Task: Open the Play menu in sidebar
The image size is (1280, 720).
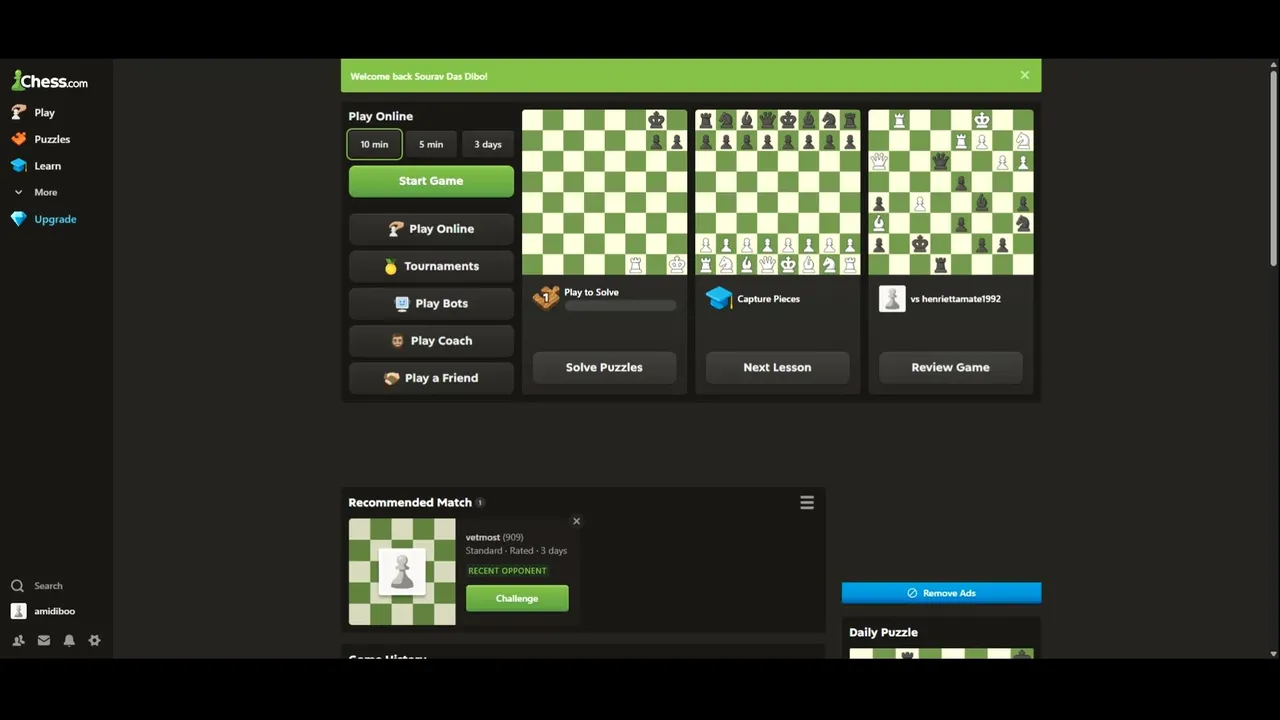Action: point(34,113)
